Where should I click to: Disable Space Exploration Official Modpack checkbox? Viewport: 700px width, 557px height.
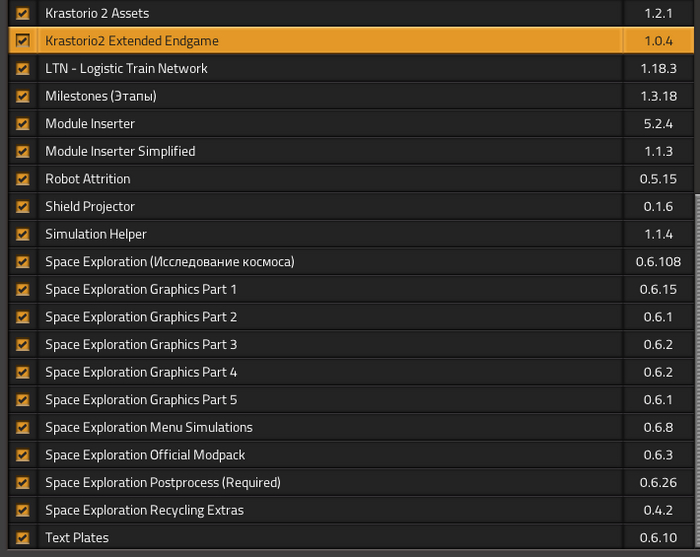22,455
